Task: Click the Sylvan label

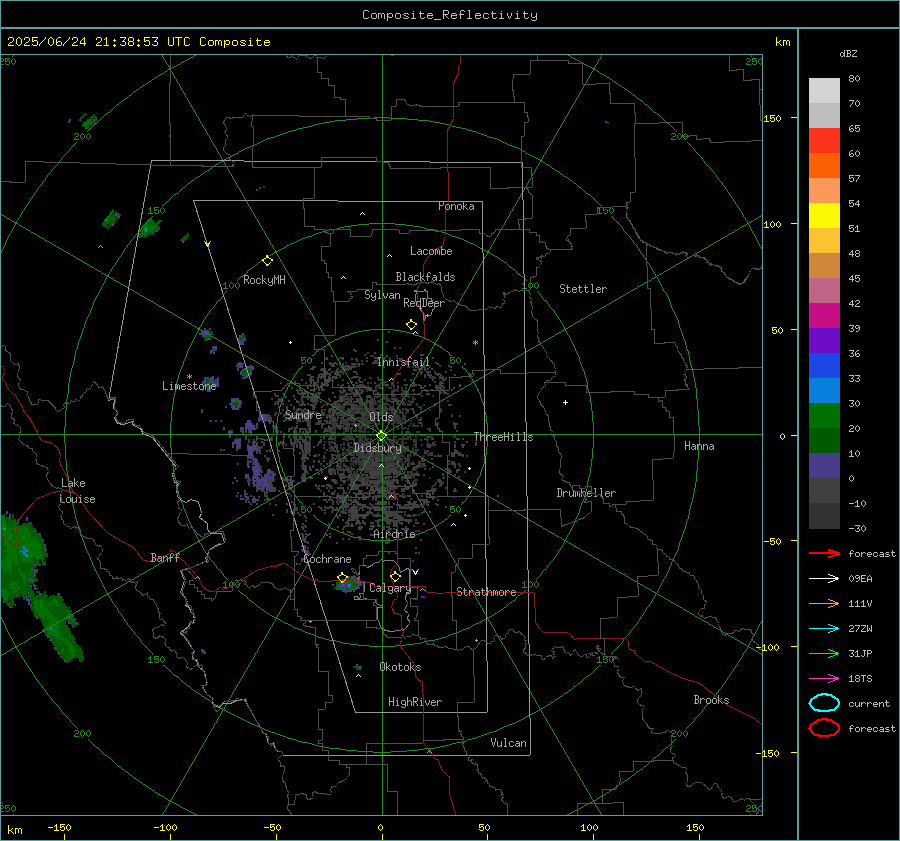Action: click(x=382, y=295)
